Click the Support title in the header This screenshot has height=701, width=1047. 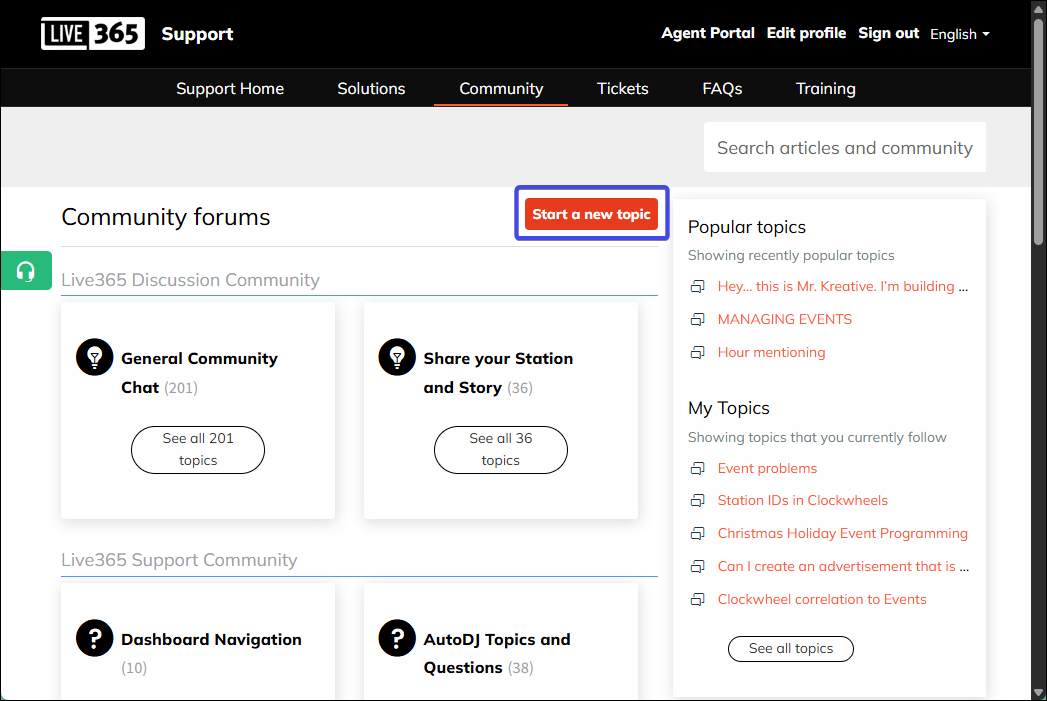click(197, 33)
